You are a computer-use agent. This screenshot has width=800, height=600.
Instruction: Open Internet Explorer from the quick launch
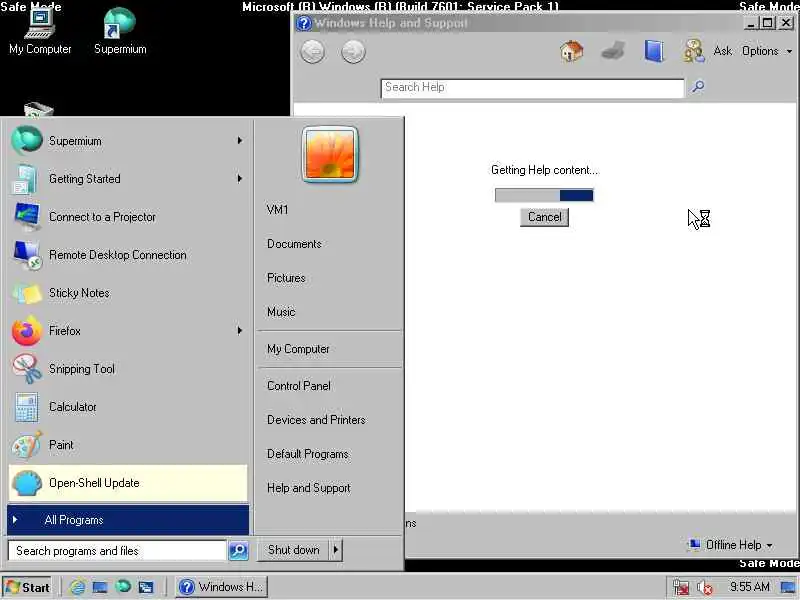point(78,587)
